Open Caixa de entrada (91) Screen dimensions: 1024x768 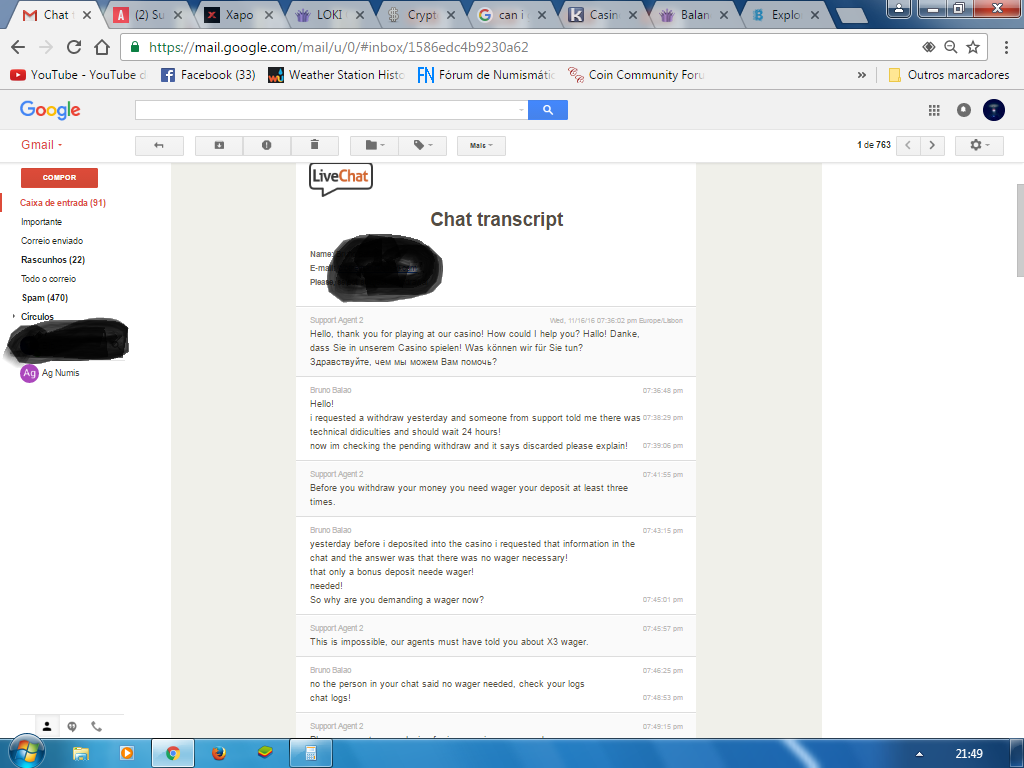coord(63,203)
